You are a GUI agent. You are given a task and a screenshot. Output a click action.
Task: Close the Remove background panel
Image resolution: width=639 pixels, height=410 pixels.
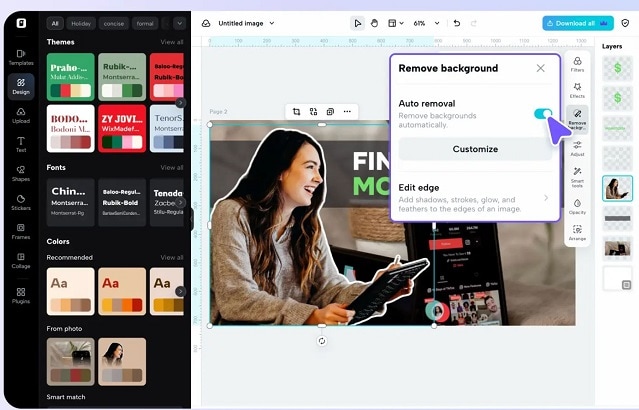pyautogui.click(x=540, y=68)
